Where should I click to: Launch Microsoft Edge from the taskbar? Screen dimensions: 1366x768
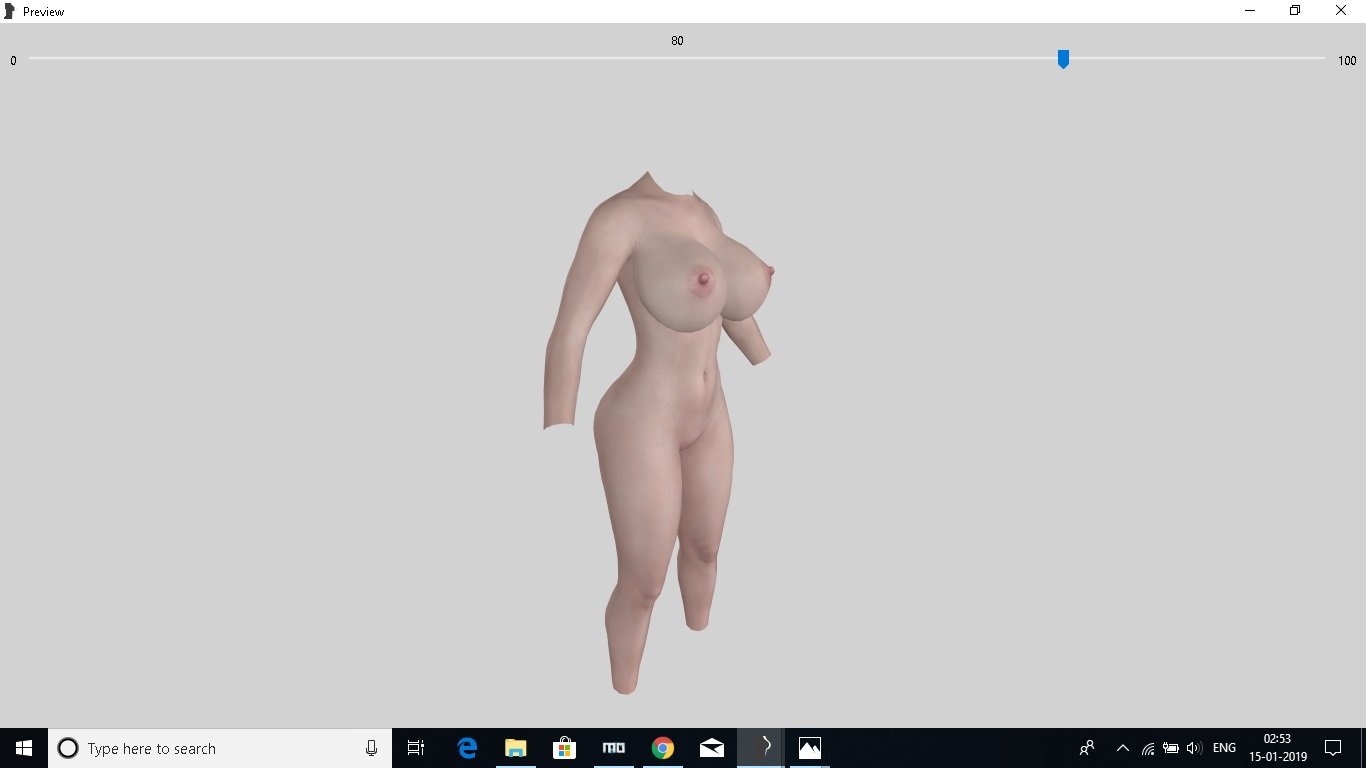coord(467,748)
